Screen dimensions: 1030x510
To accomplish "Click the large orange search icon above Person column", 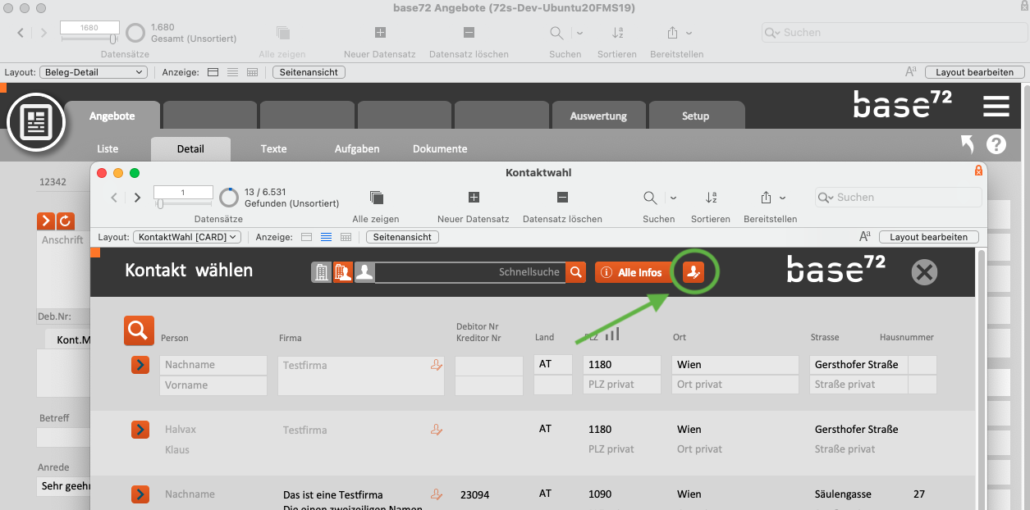I will (139, 329).
